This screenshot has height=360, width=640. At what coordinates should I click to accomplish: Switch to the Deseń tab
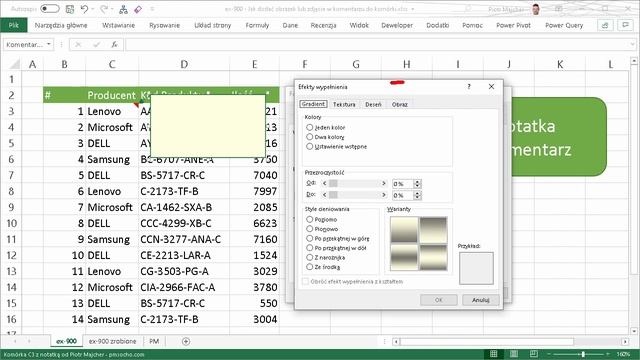click(x=373, y=104)
